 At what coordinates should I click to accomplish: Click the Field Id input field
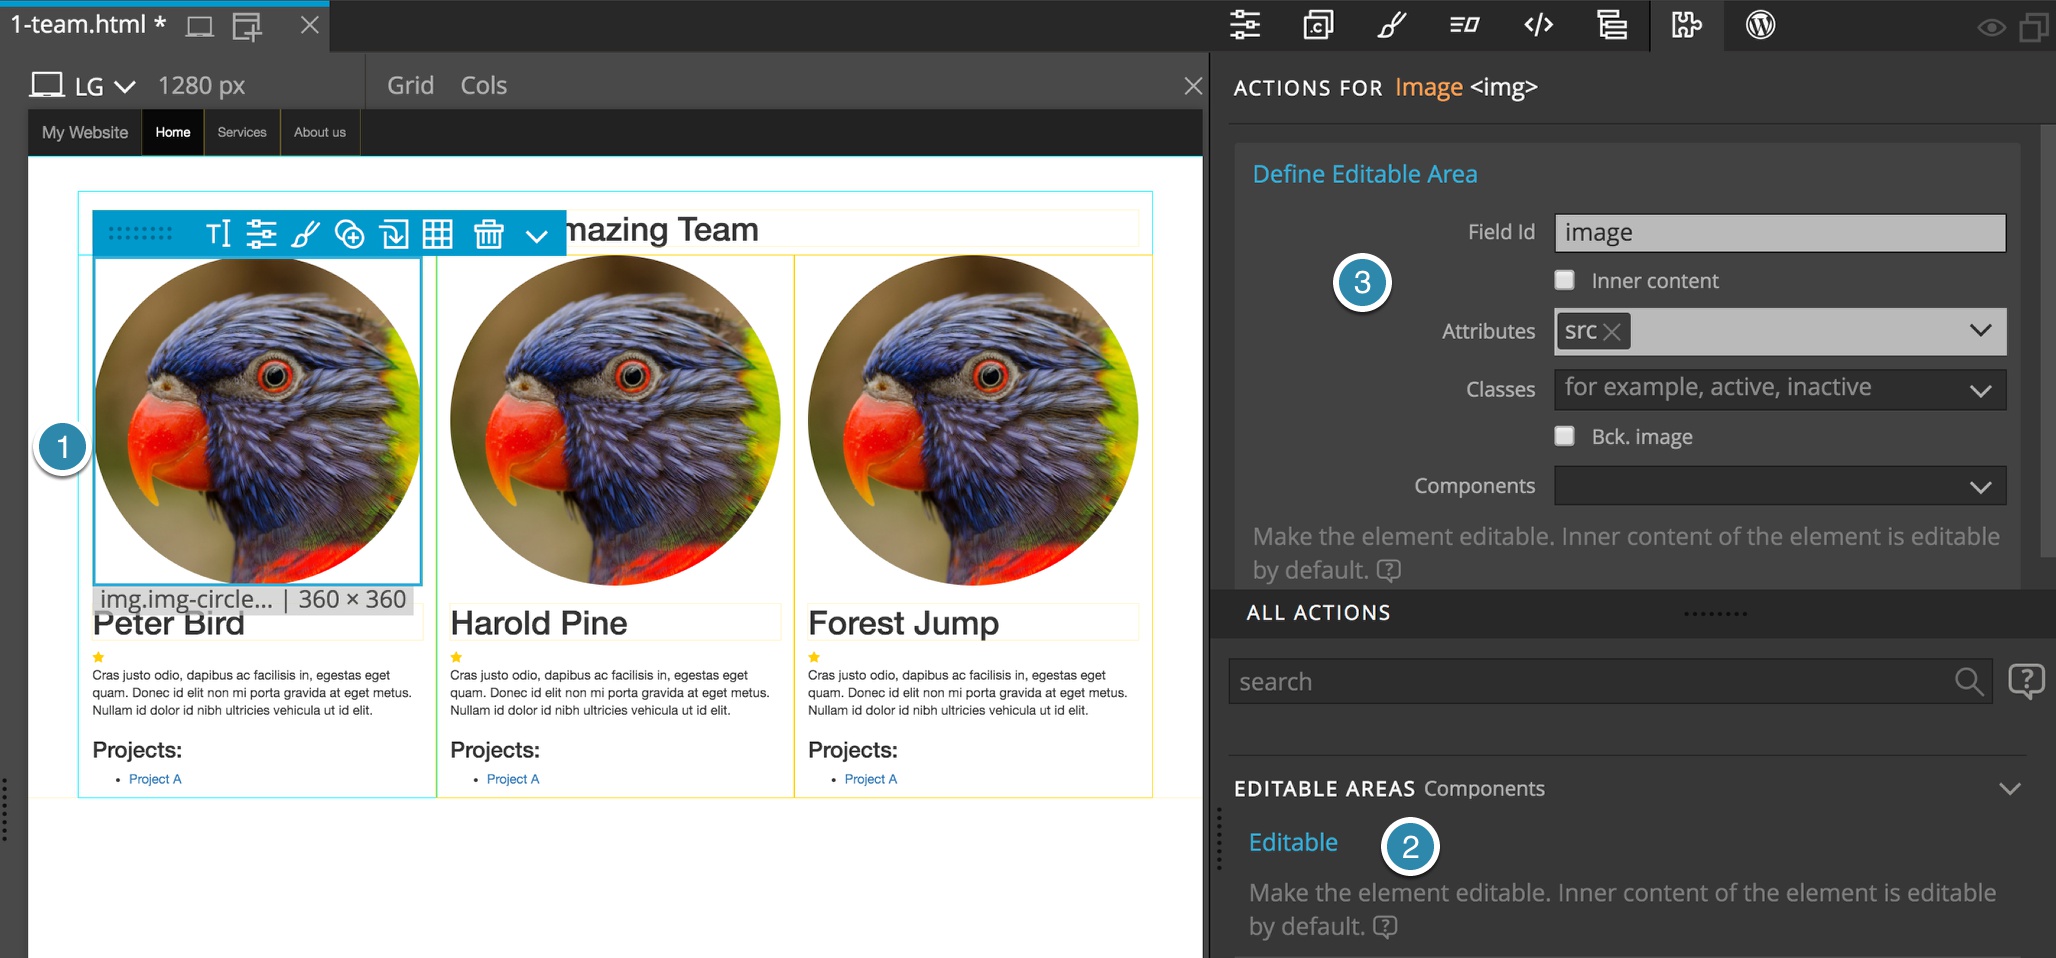pyautogui.click(x=1780, y=233)
